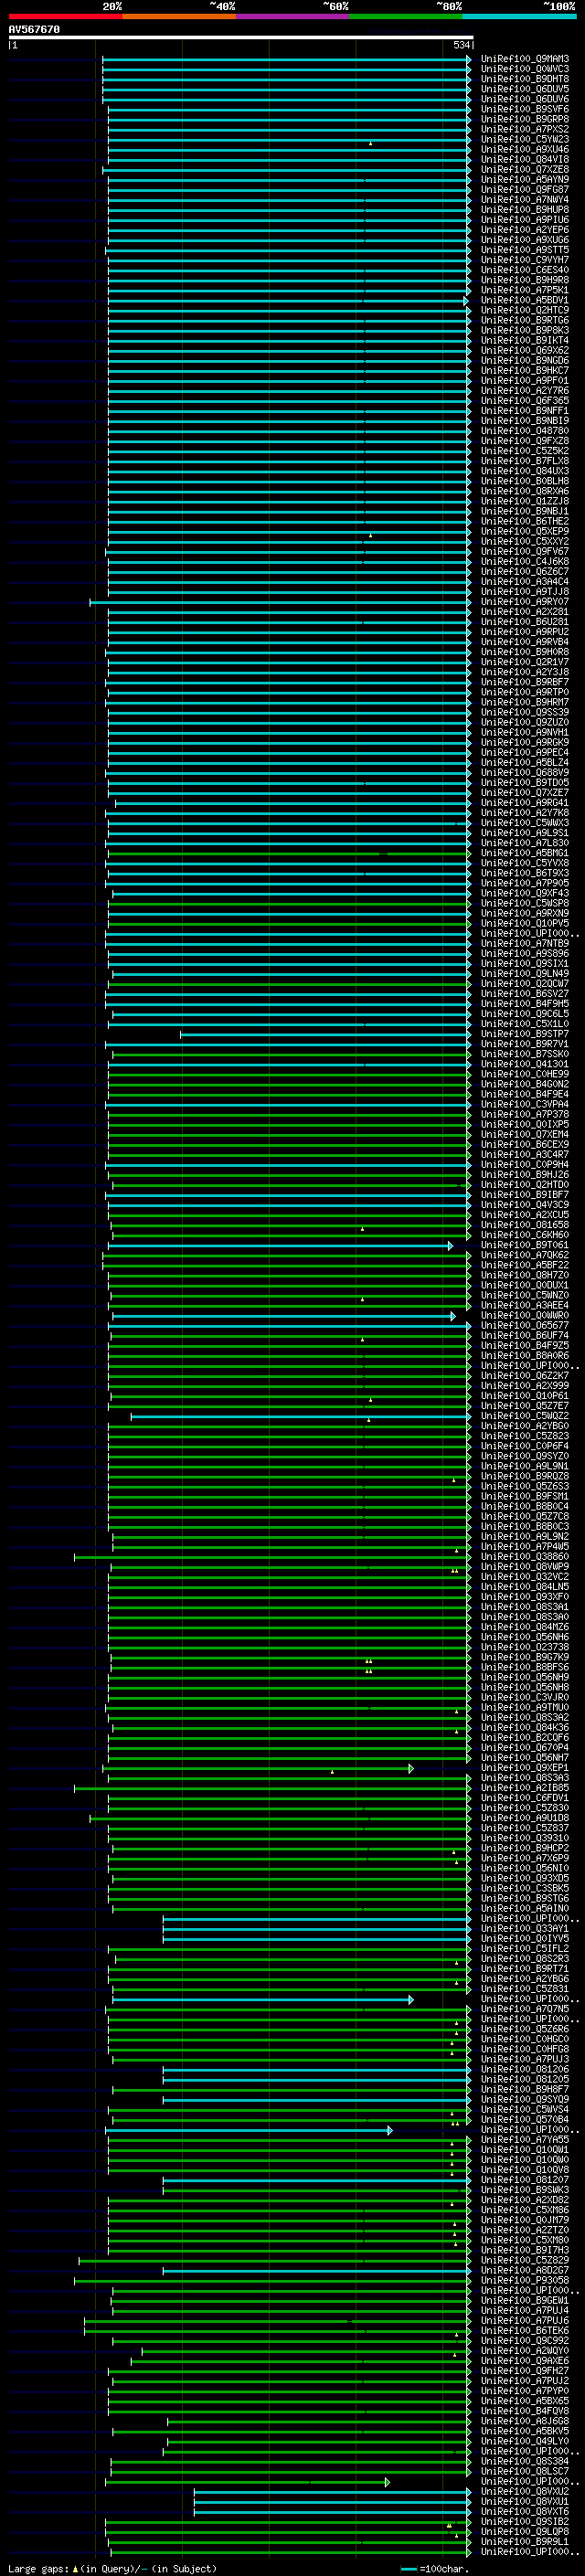Click hit label UniRef100_C5YW23
The width and height of the screenshot is (585, 2576).
pos(525,139)
